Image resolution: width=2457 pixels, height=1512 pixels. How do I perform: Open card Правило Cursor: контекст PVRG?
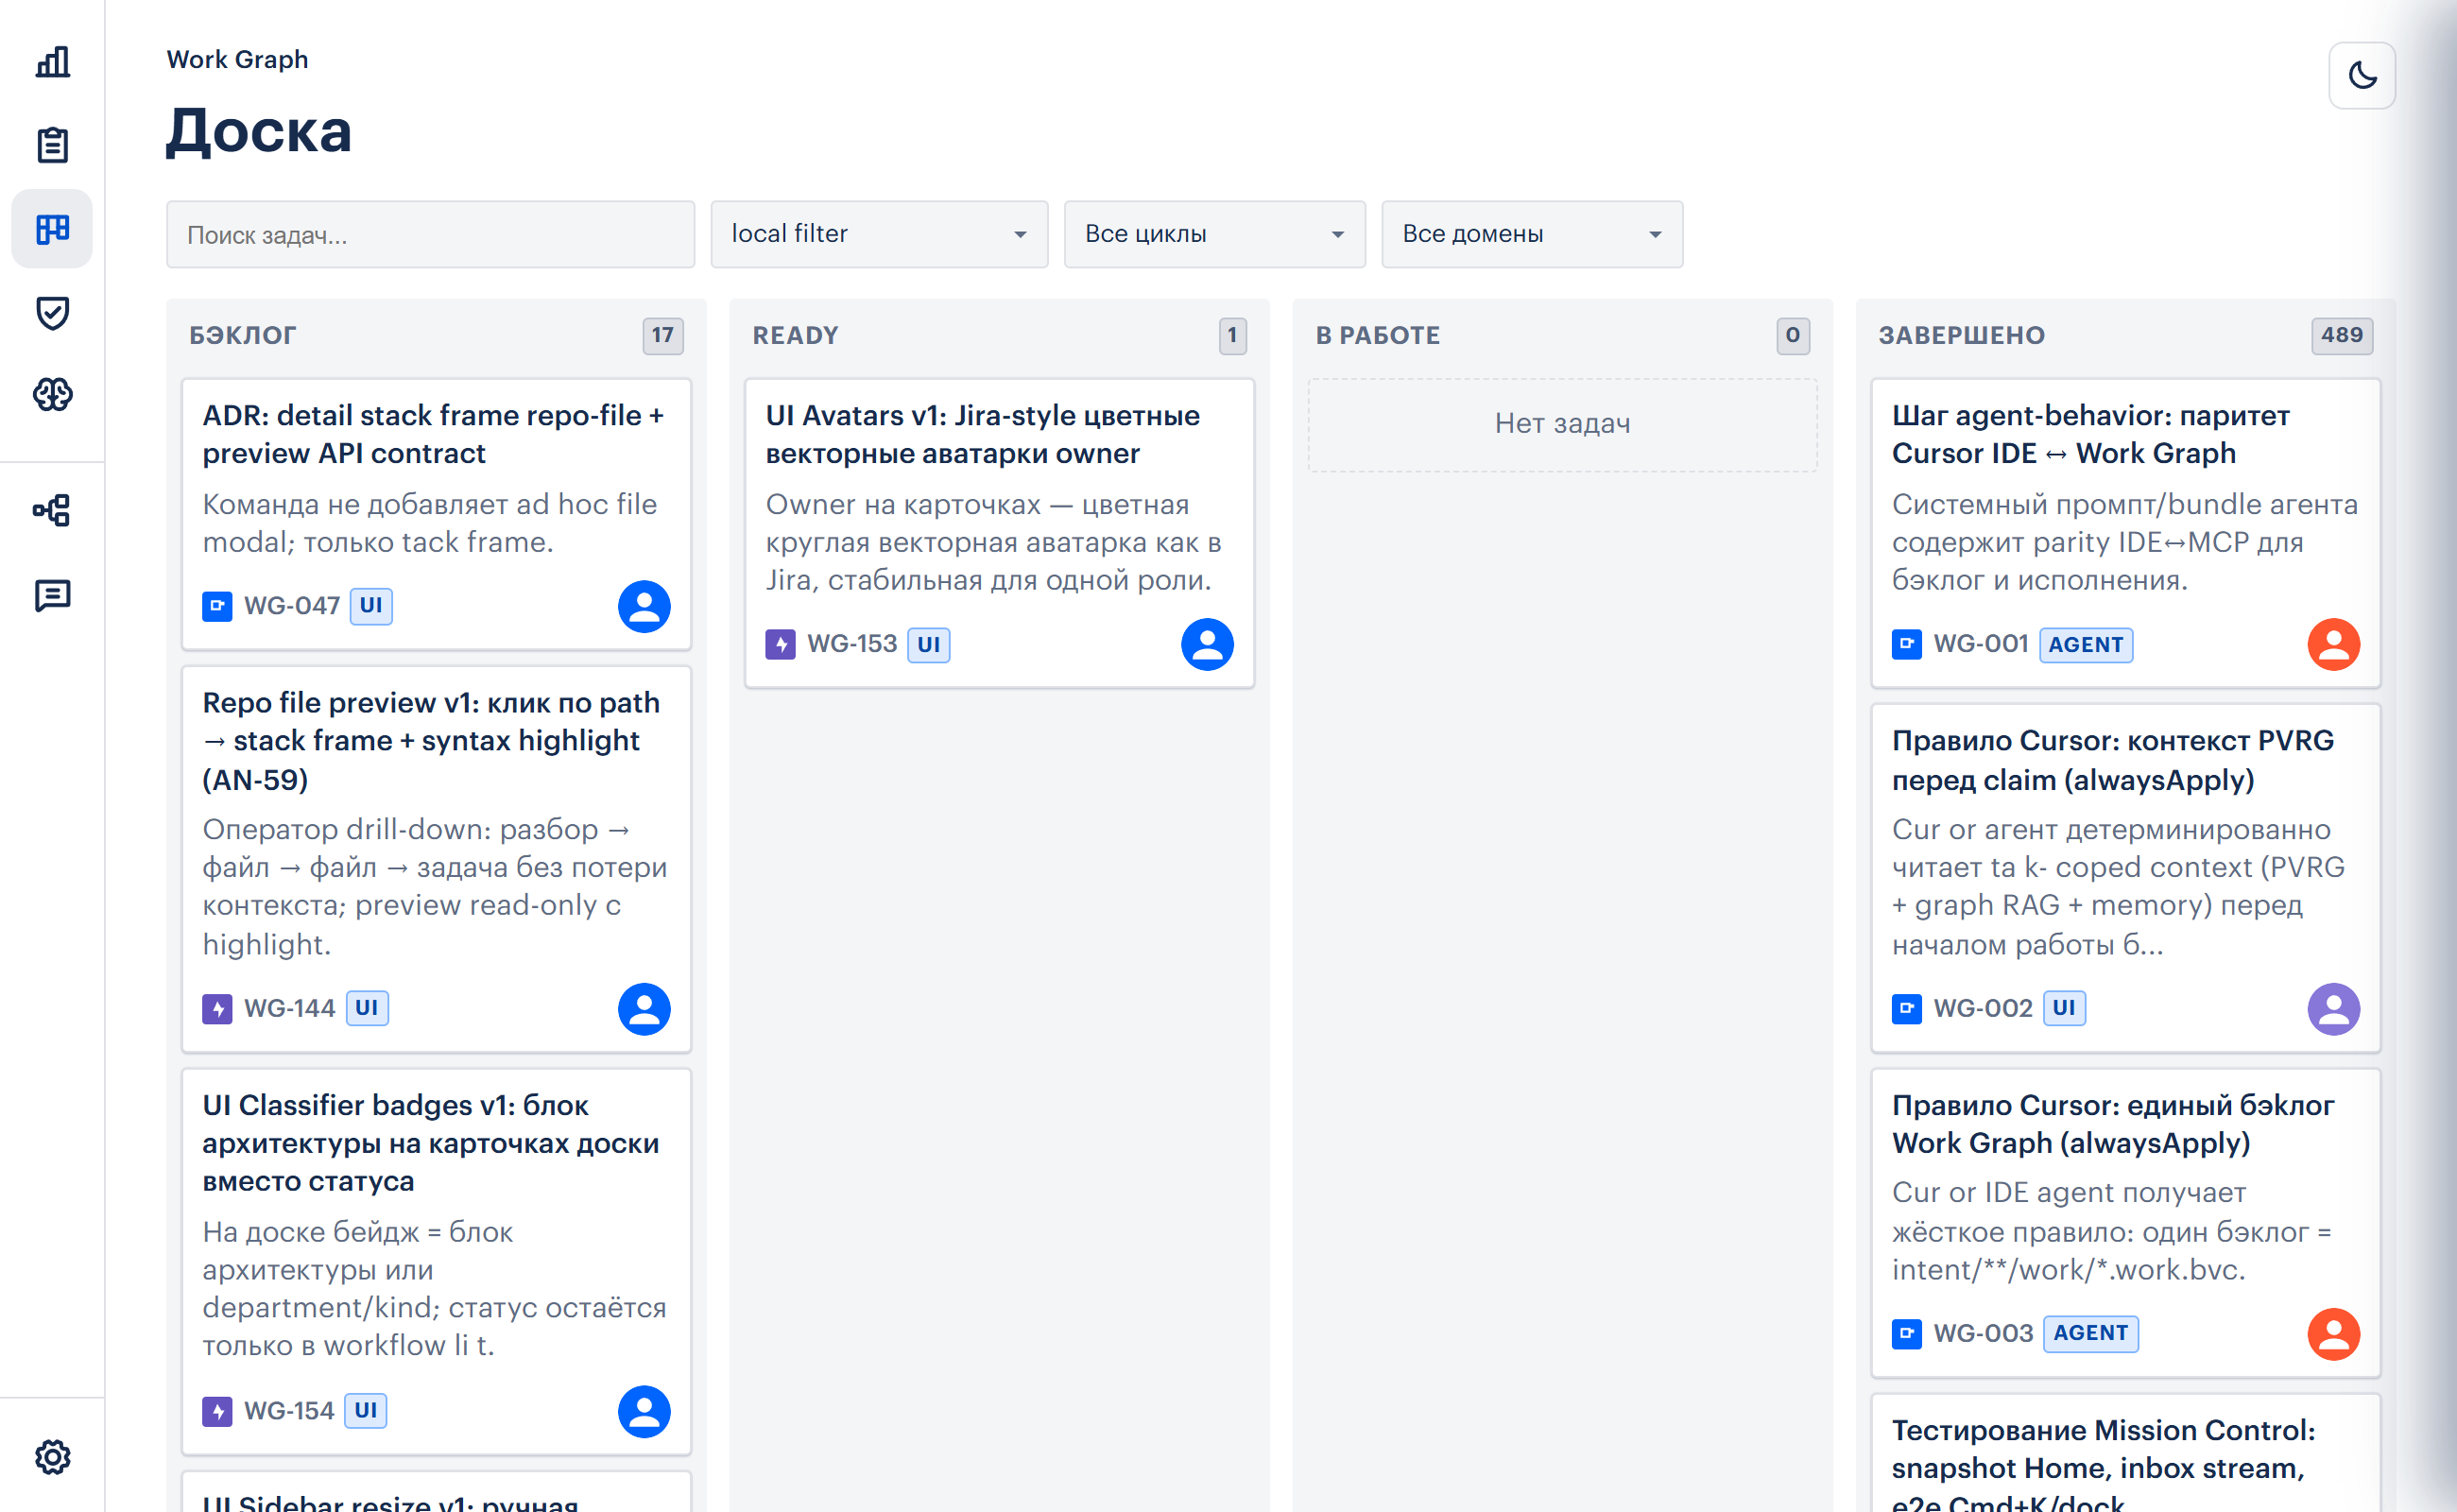point(2125,878)
